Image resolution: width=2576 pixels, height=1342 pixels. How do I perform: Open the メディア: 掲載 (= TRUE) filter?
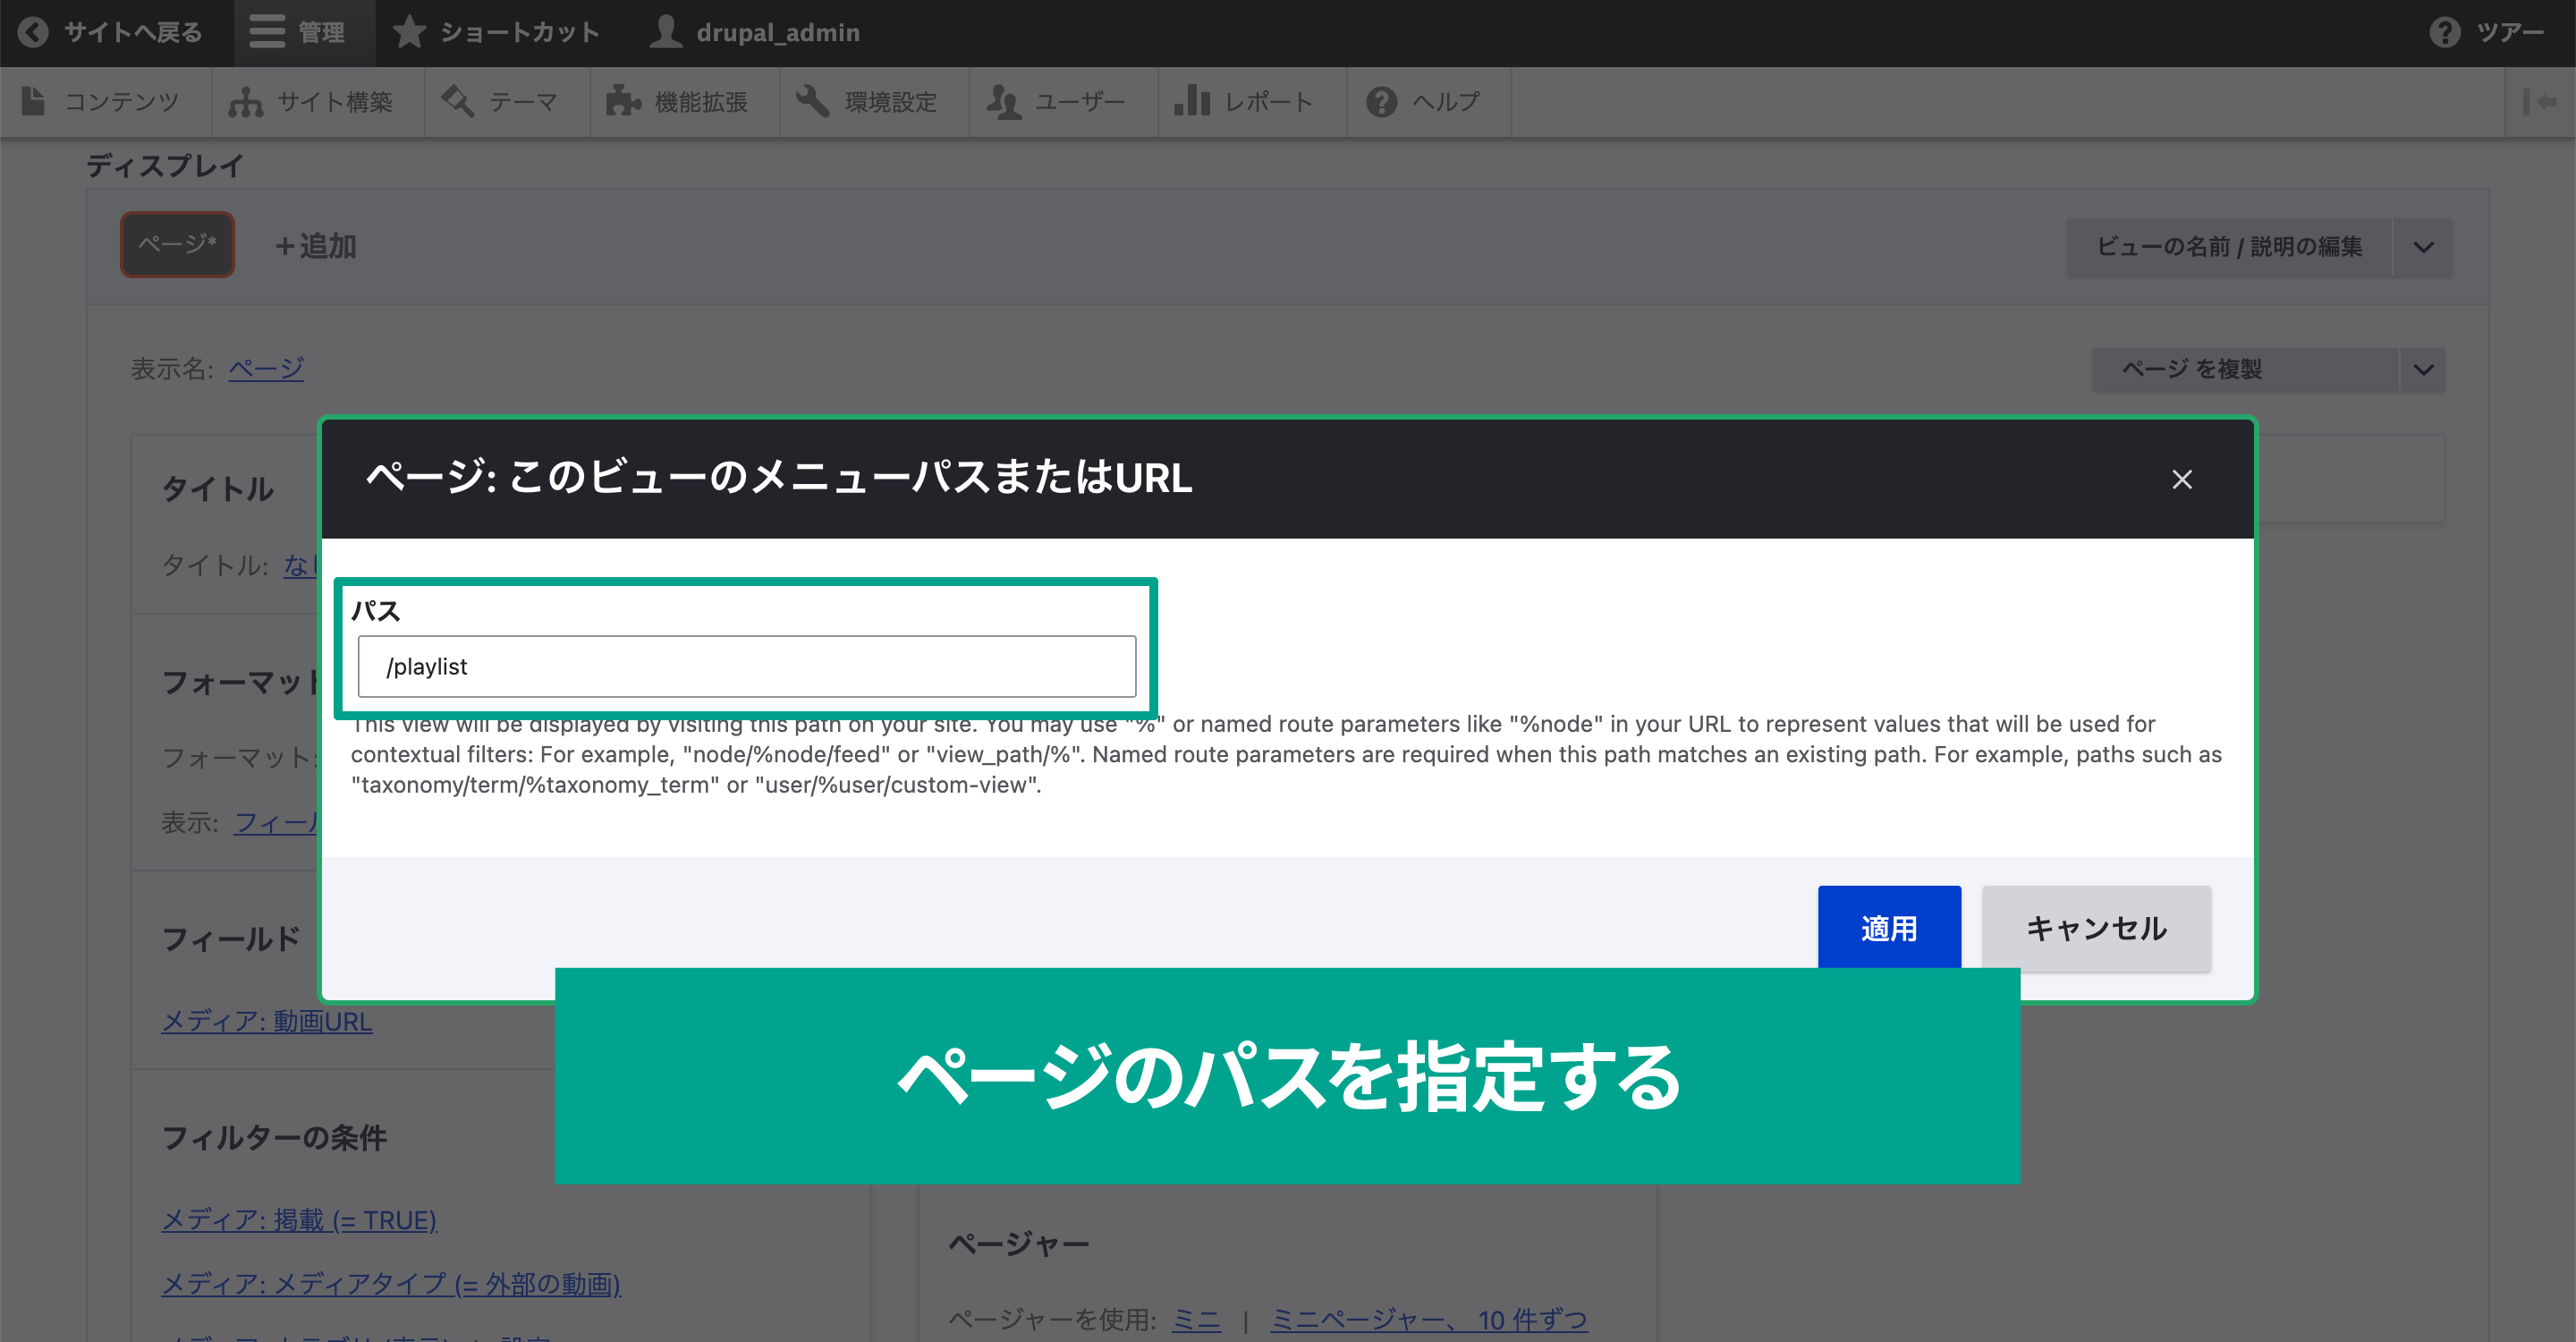tap(299, 1220)
